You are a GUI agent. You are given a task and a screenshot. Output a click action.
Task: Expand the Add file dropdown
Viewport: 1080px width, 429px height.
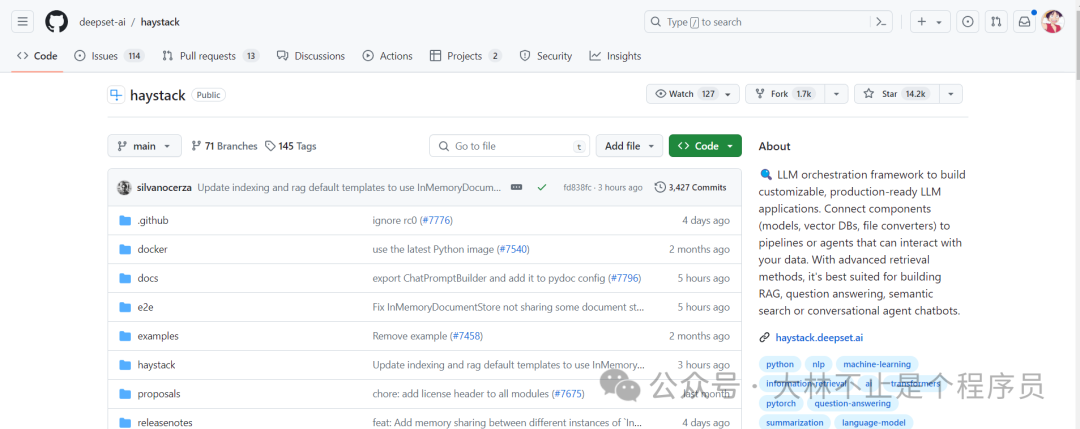[630, 146]
